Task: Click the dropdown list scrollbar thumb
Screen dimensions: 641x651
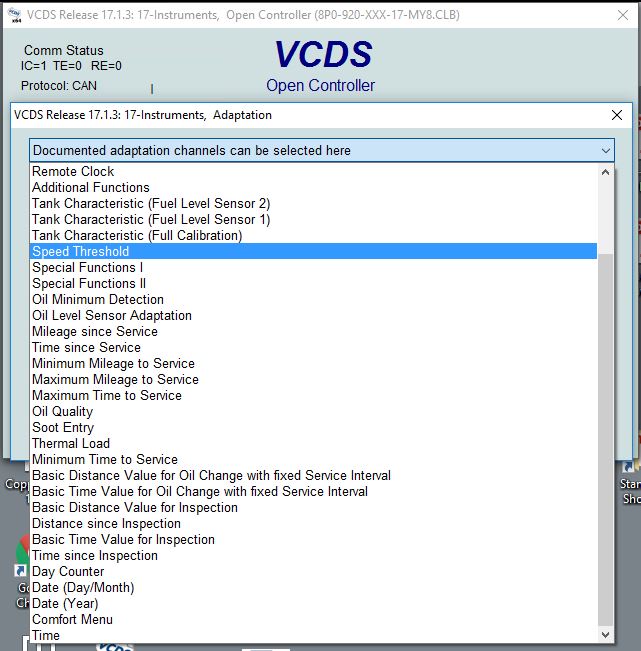Action: pos(605,440)
